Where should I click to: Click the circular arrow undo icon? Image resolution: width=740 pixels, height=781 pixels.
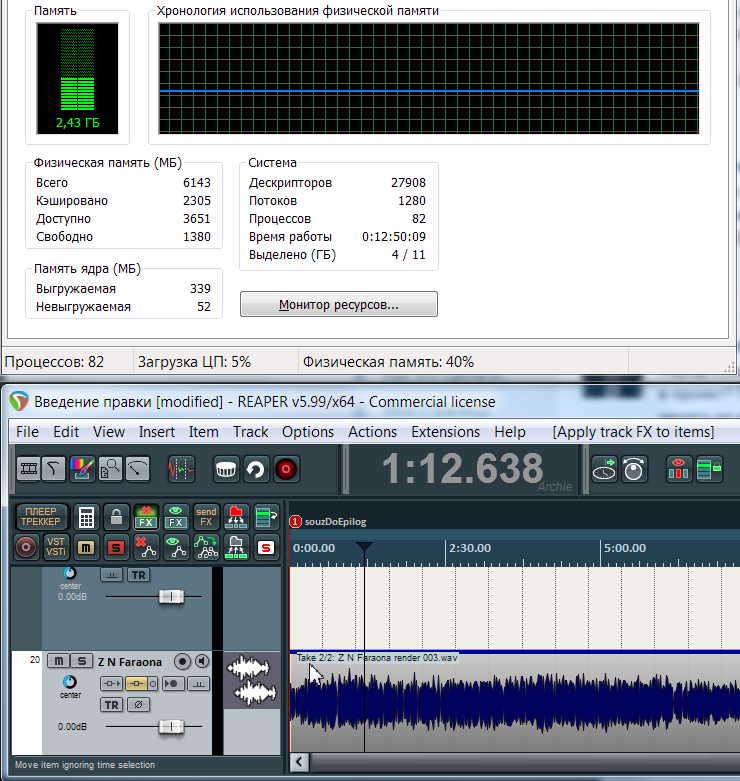[x=256, y=468]
